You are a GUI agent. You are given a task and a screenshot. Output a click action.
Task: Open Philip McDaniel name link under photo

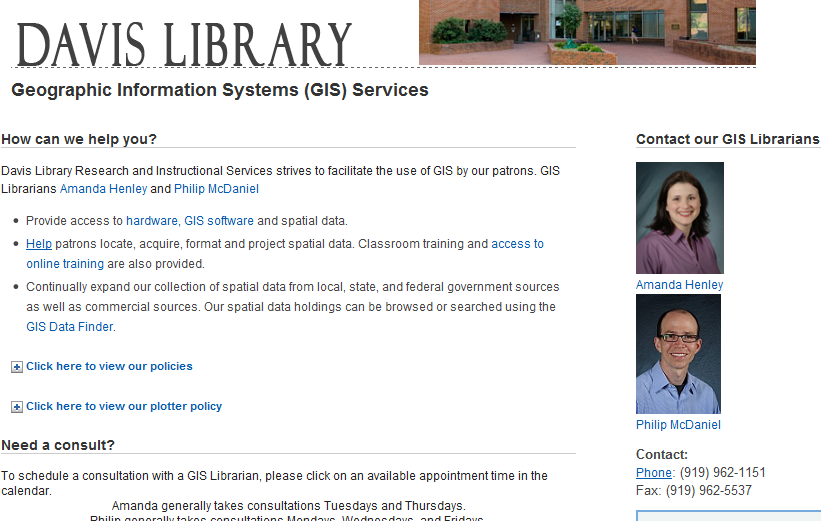pos(678,425)
